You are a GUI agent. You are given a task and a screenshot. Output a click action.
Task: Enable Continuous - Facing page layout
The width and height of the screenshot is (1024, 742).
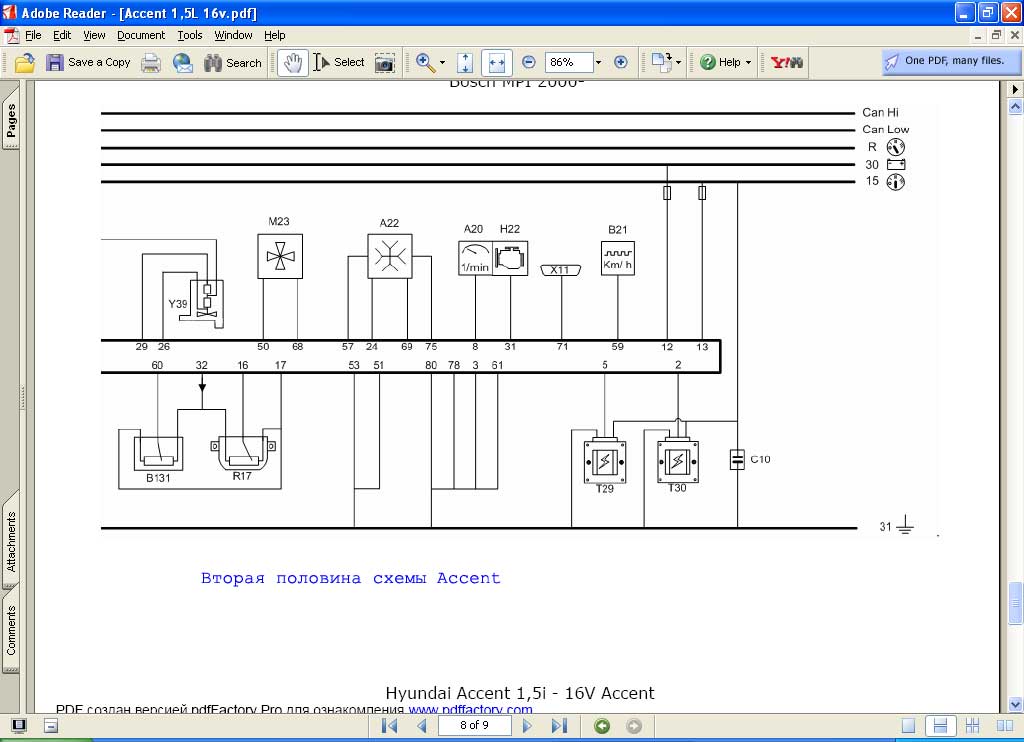(973, 726)
